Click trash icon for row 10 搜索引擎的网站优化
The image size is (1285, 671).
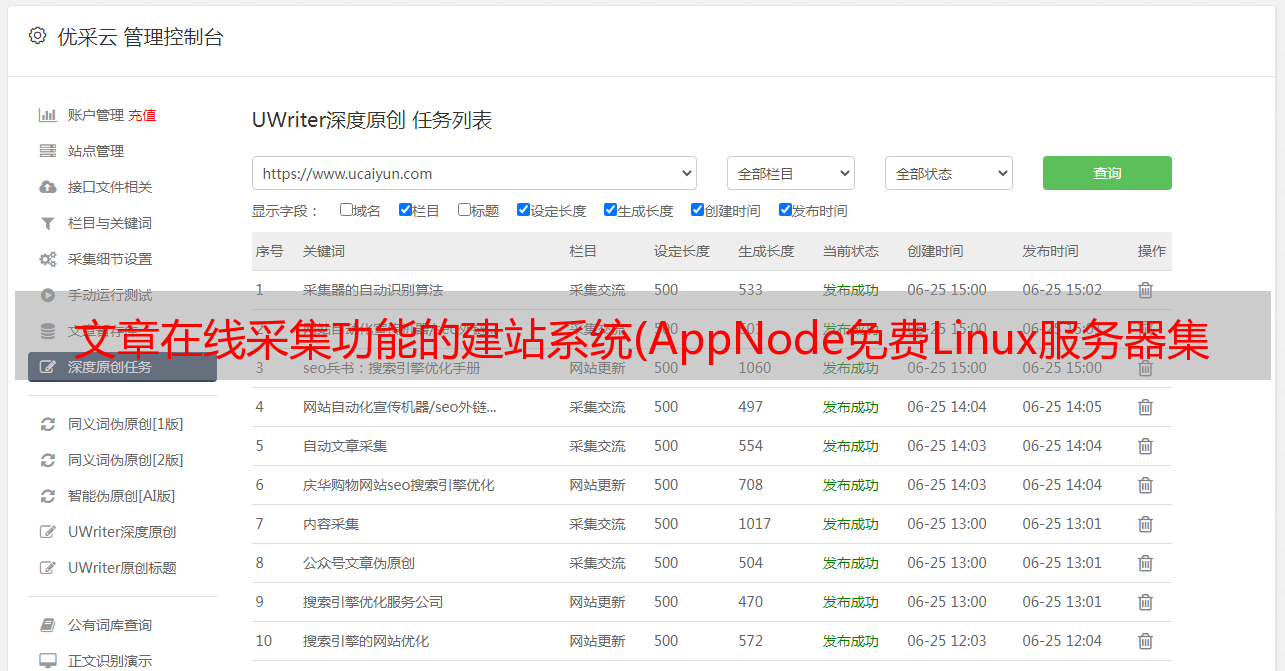1145,641
